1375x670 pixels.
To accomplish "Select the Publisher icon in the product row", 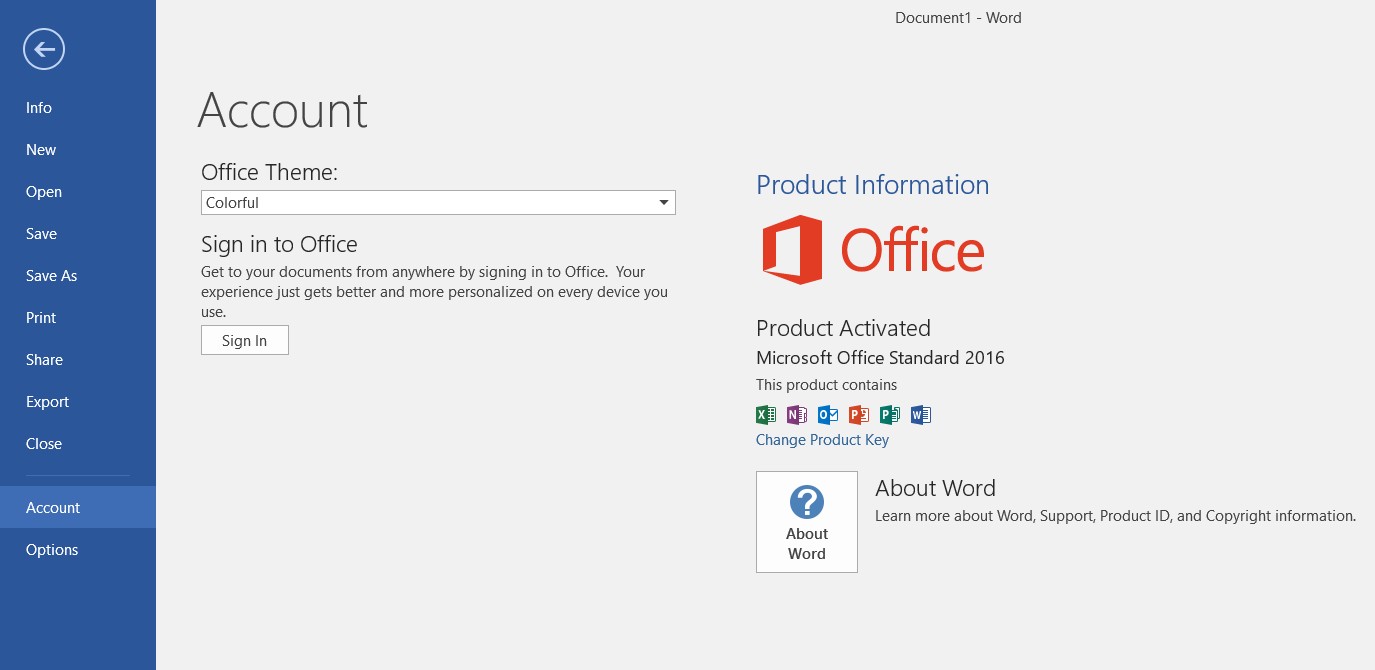I will (889, 414).
